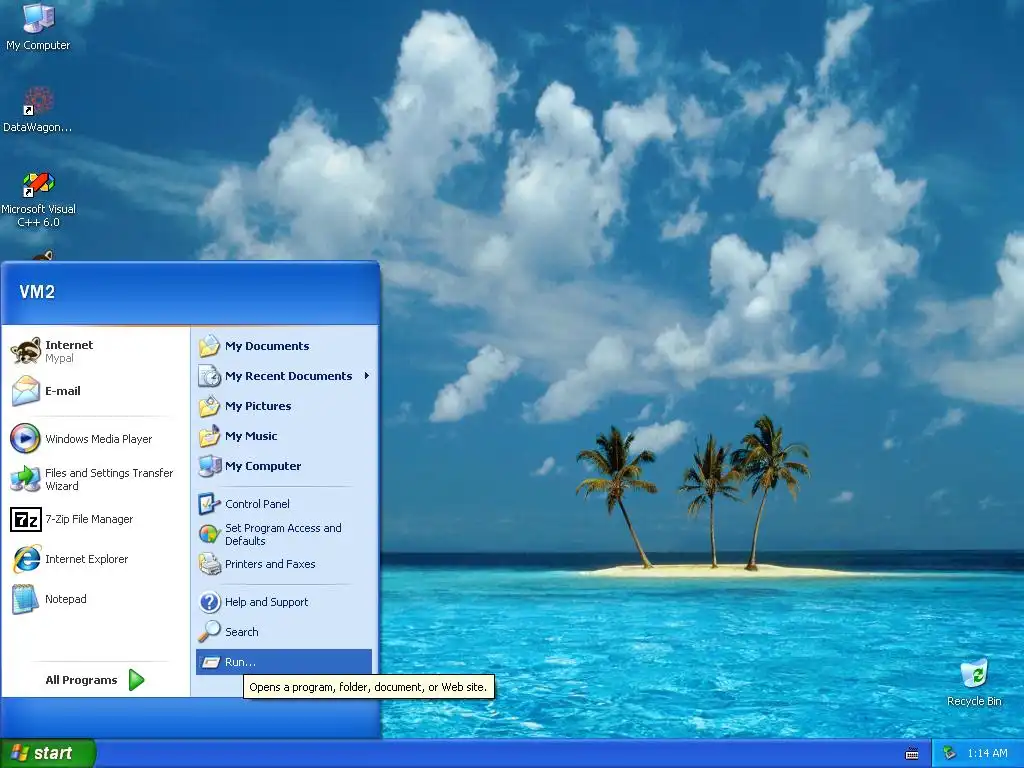Open My Recent Documents entry
This screenshot has height=768, width=1024.
(284, 376)
